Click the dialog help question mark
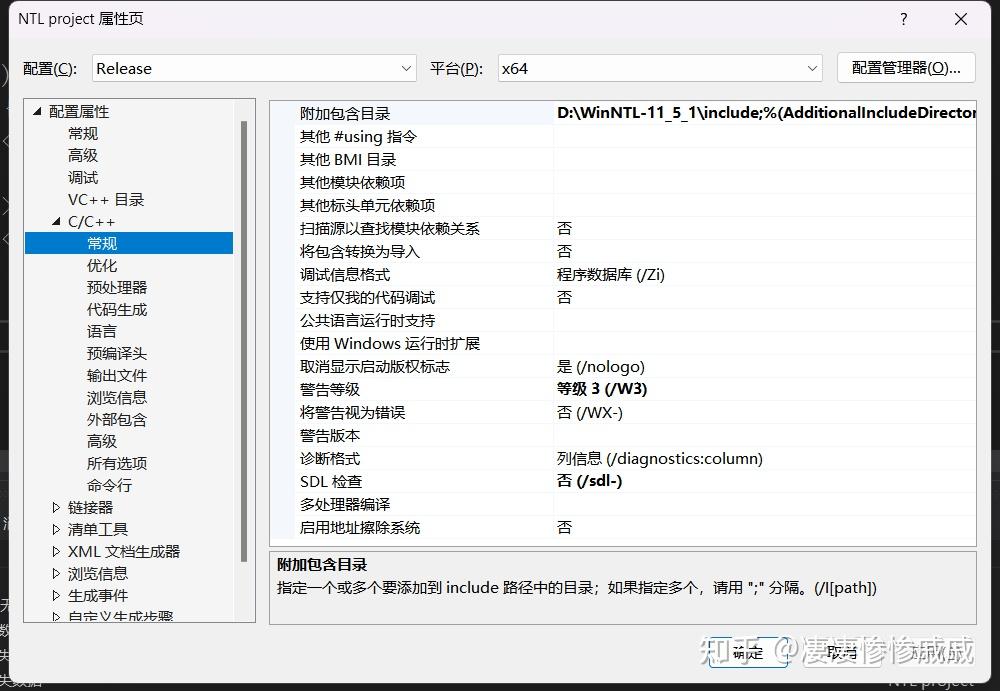1000x691 pixels. 903,18
